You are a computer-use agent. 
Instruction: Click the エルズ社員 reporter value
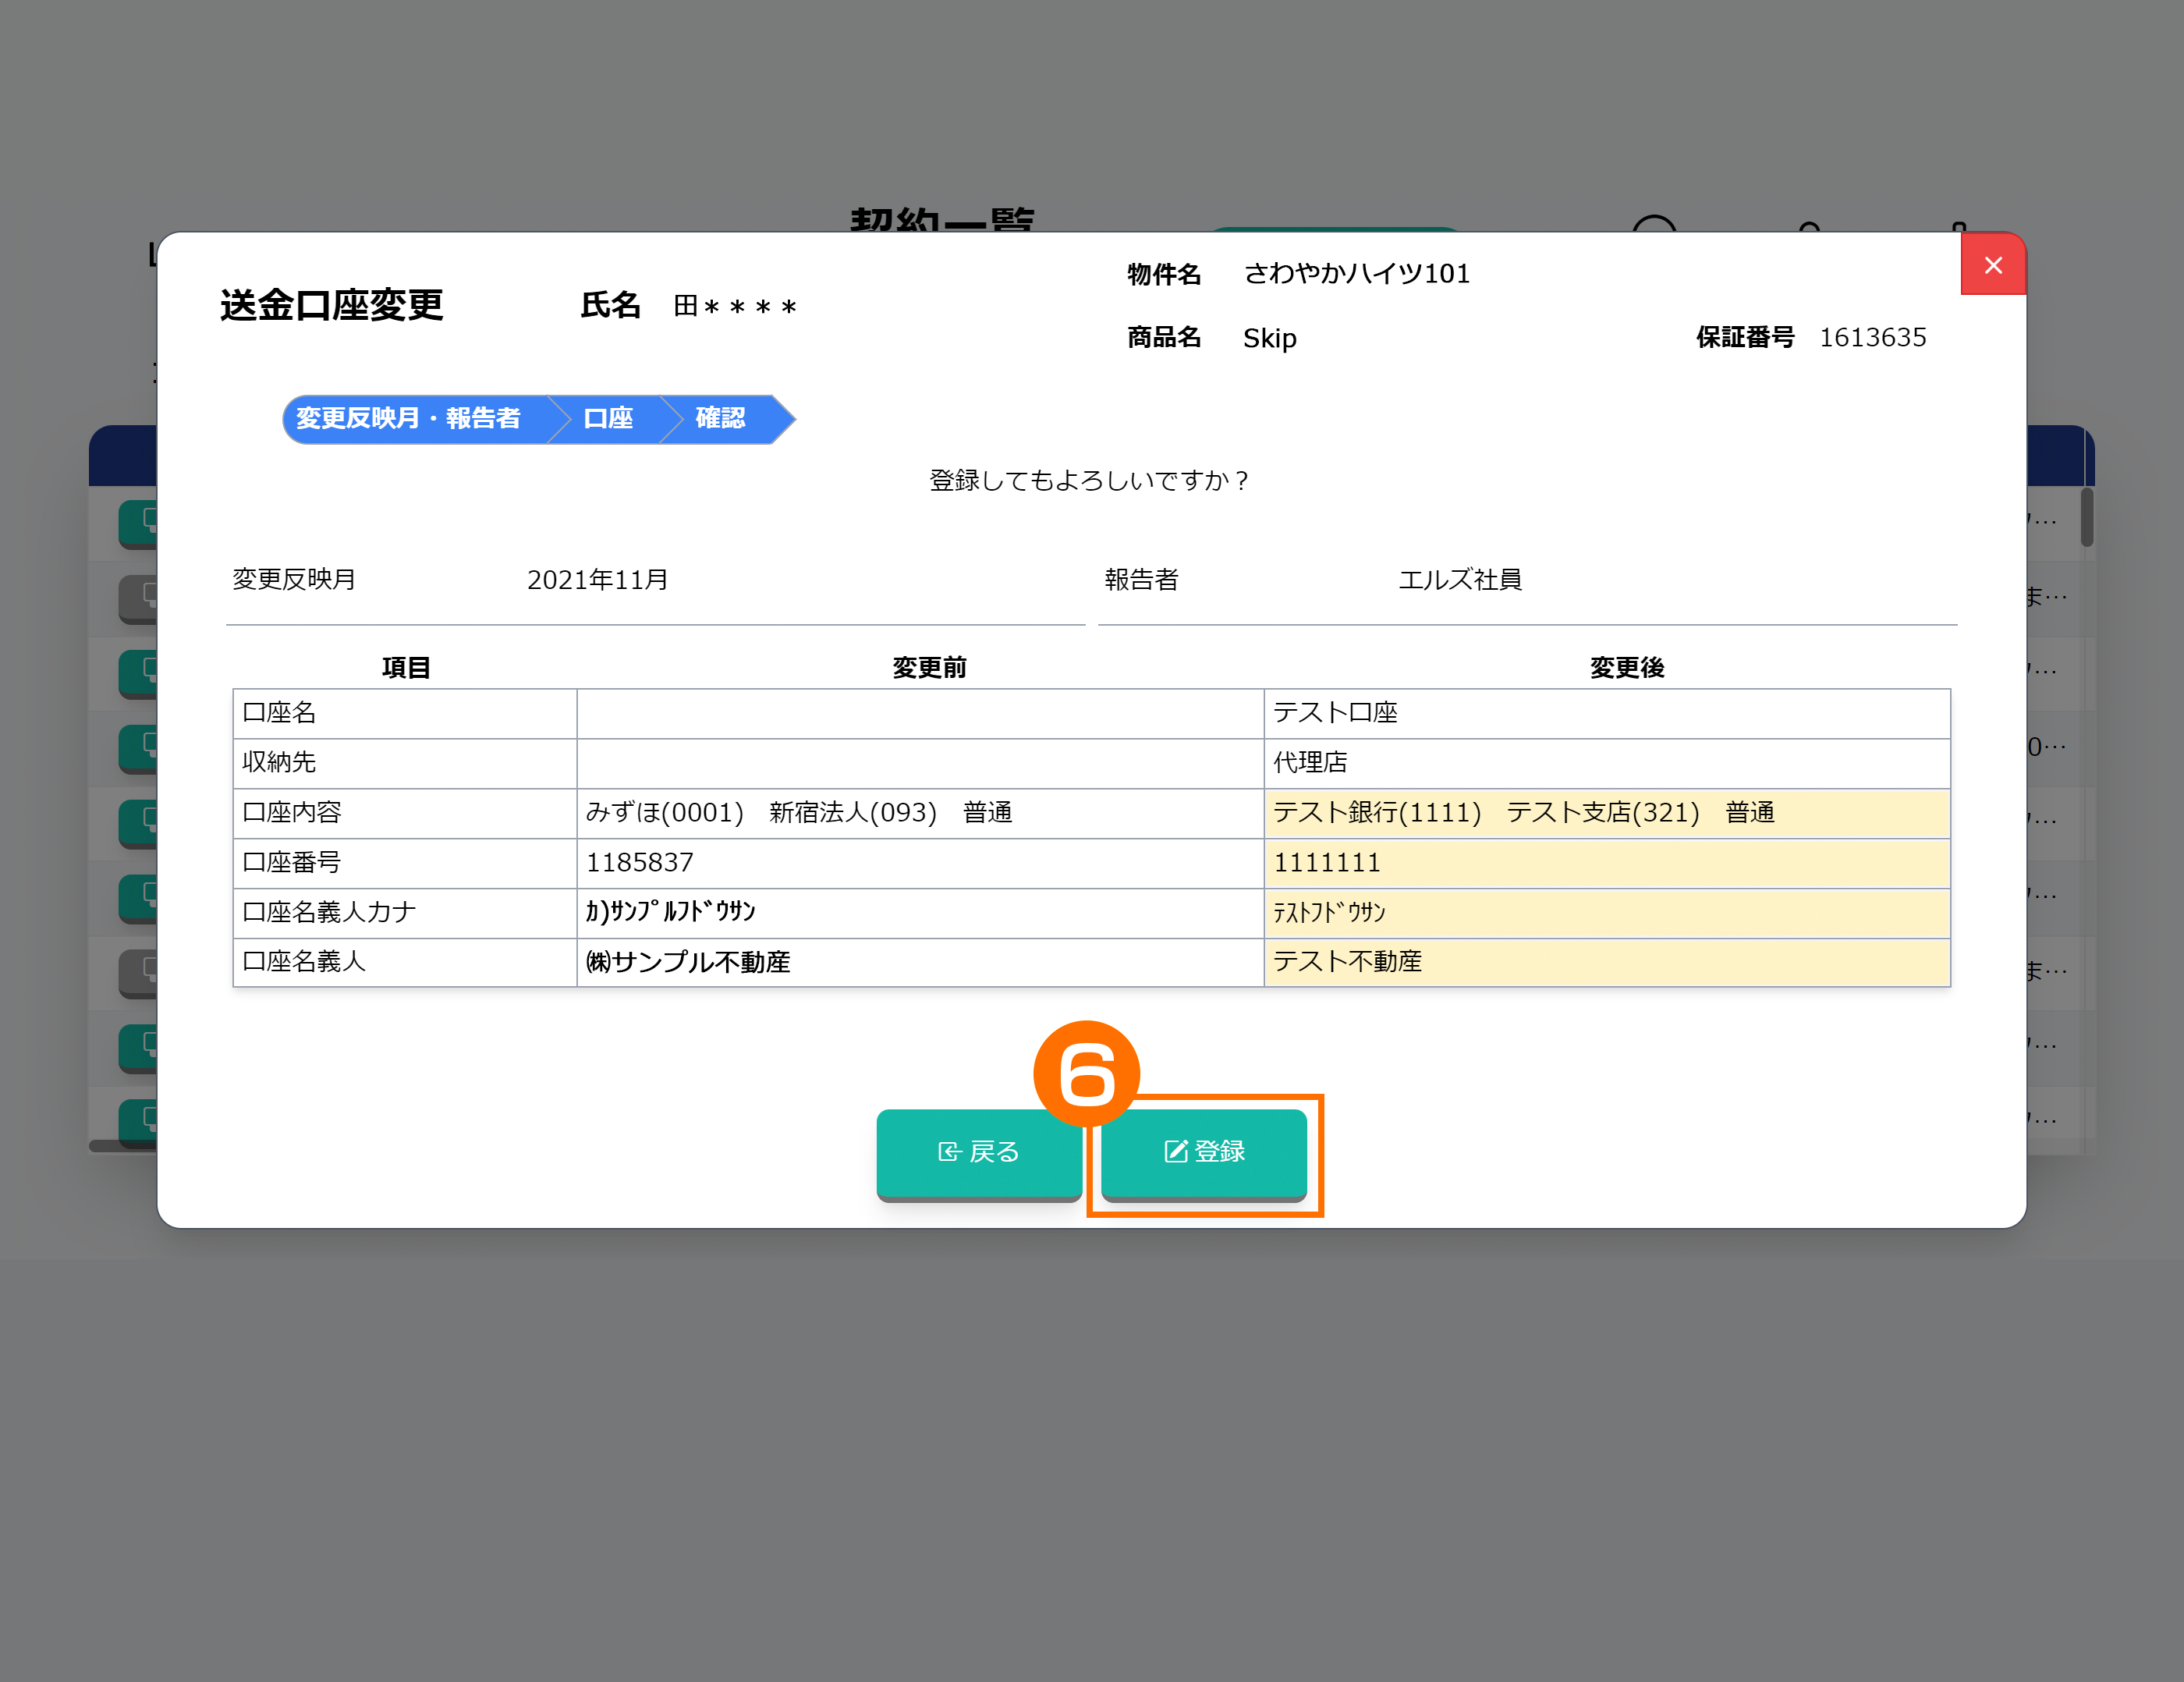coord(1459,580)
